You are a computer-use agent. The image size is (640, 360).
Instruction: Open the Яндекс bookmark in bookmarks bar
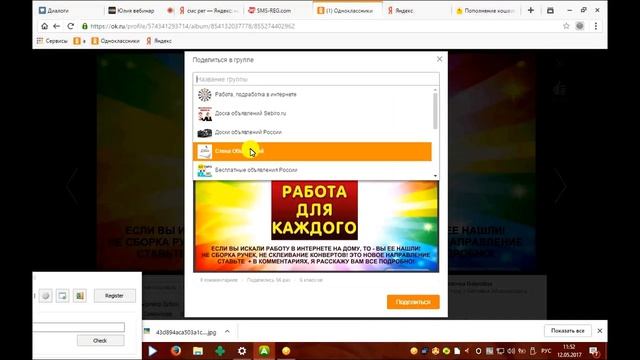159,41
